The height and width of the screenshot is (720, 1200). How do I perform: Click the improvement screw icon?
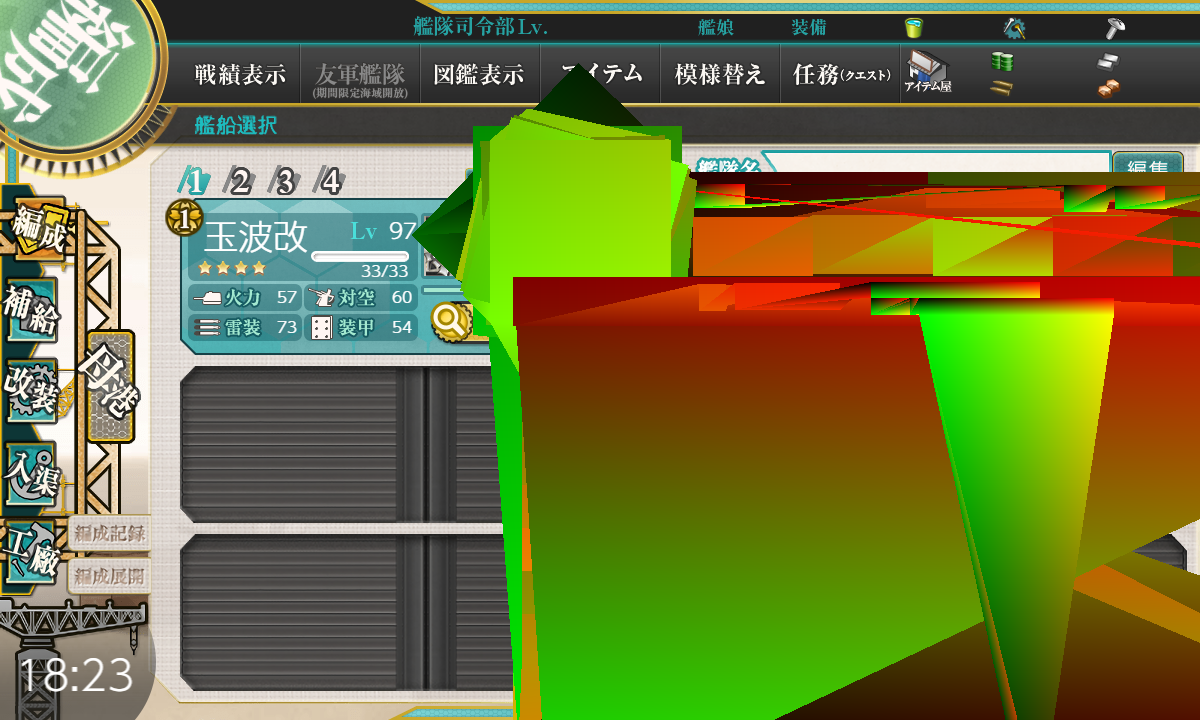point(1115,27)
